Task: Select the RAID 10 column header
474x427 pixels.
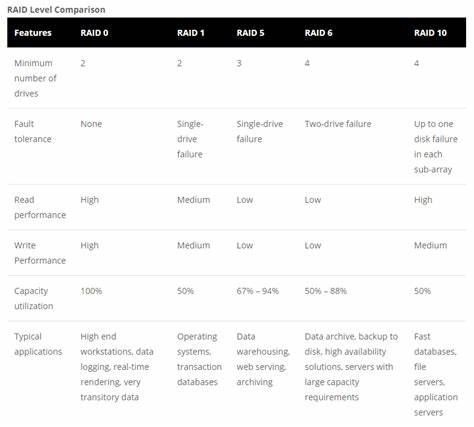Action: point(430,33)
